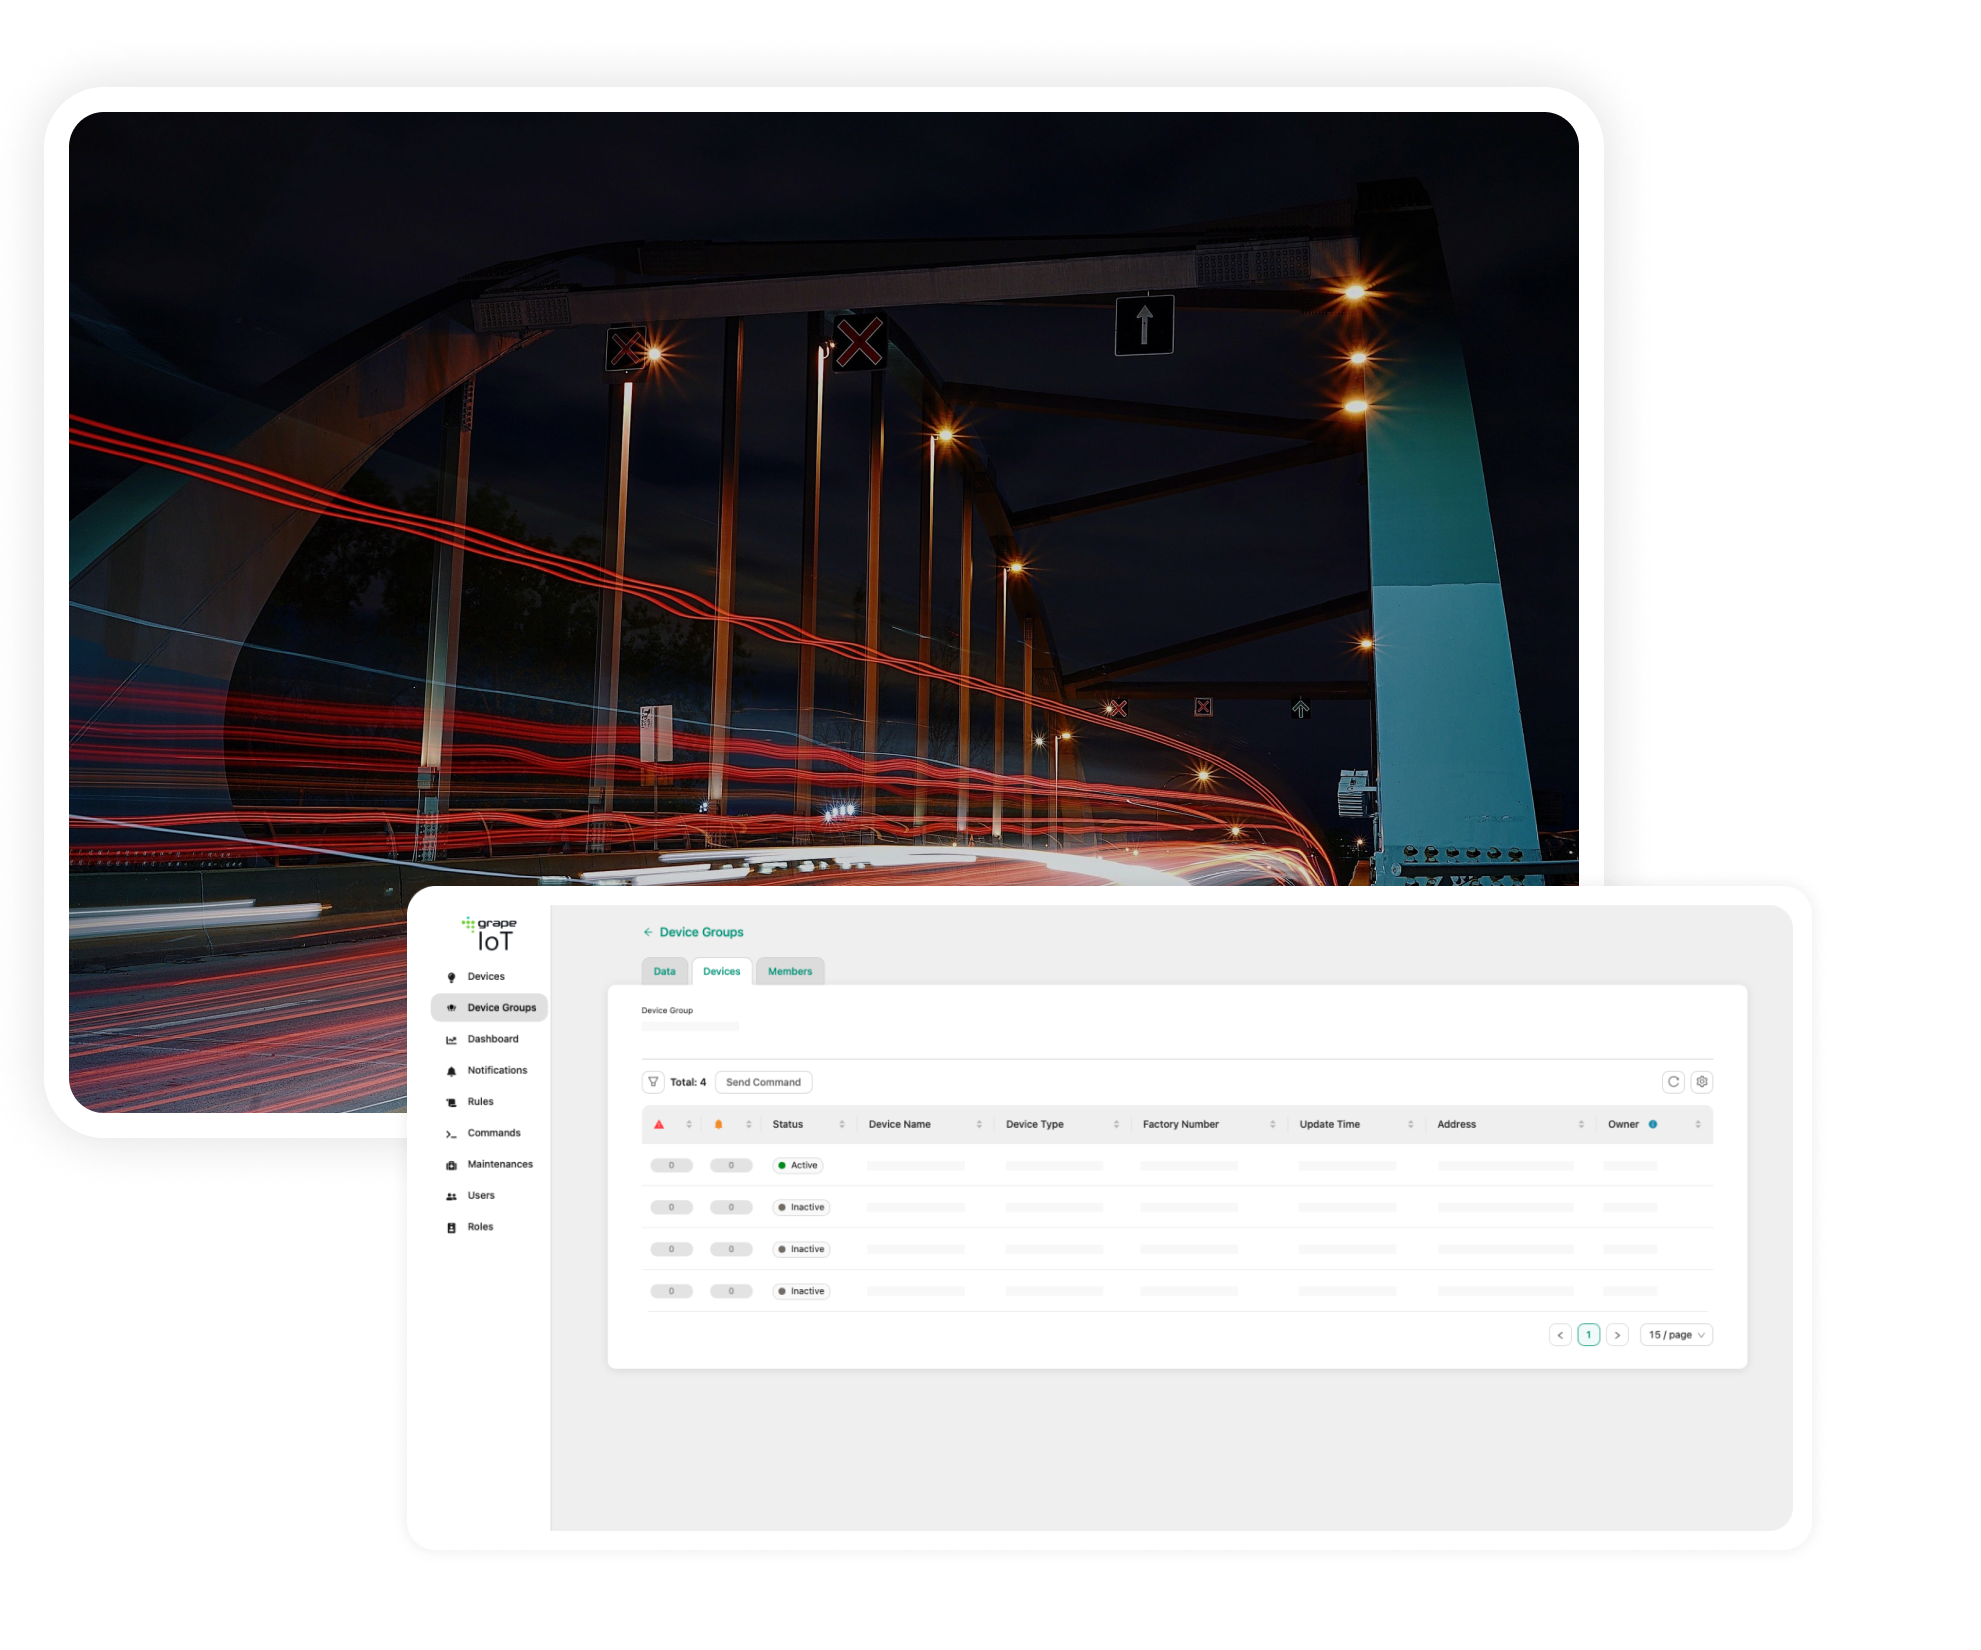Click the Devices sidebar icon
The image size is (1981, 1650).
(x=452, y=977)
